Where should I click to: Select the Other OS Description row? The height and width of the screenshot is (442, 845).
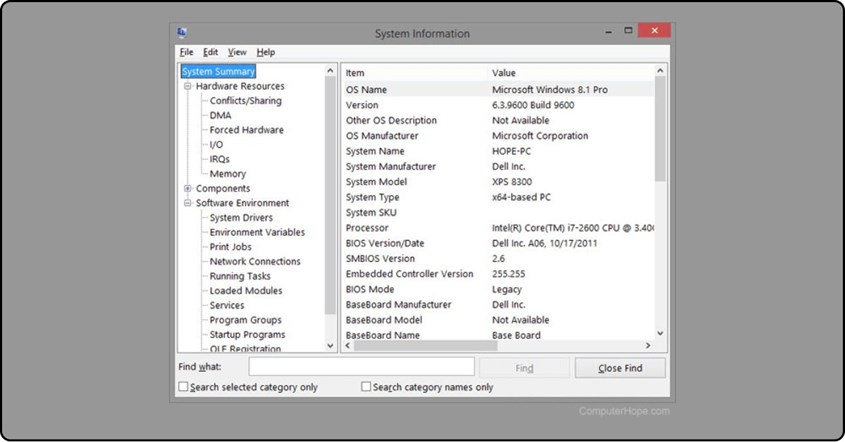coord(498,120)
